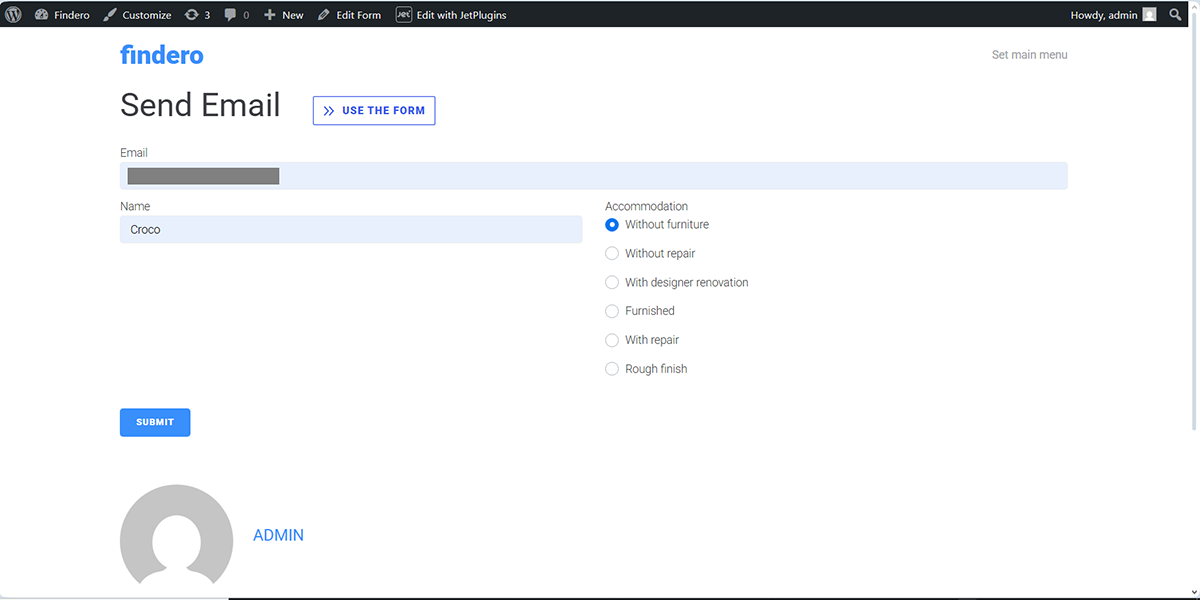Choose the Furnished radio option

pos(612,311)
